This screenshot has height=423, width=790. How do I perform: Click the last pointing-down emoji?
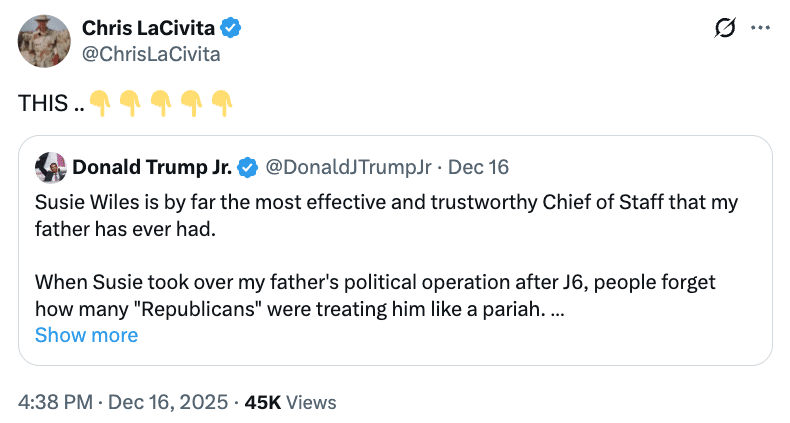click(x=222, y=102)
